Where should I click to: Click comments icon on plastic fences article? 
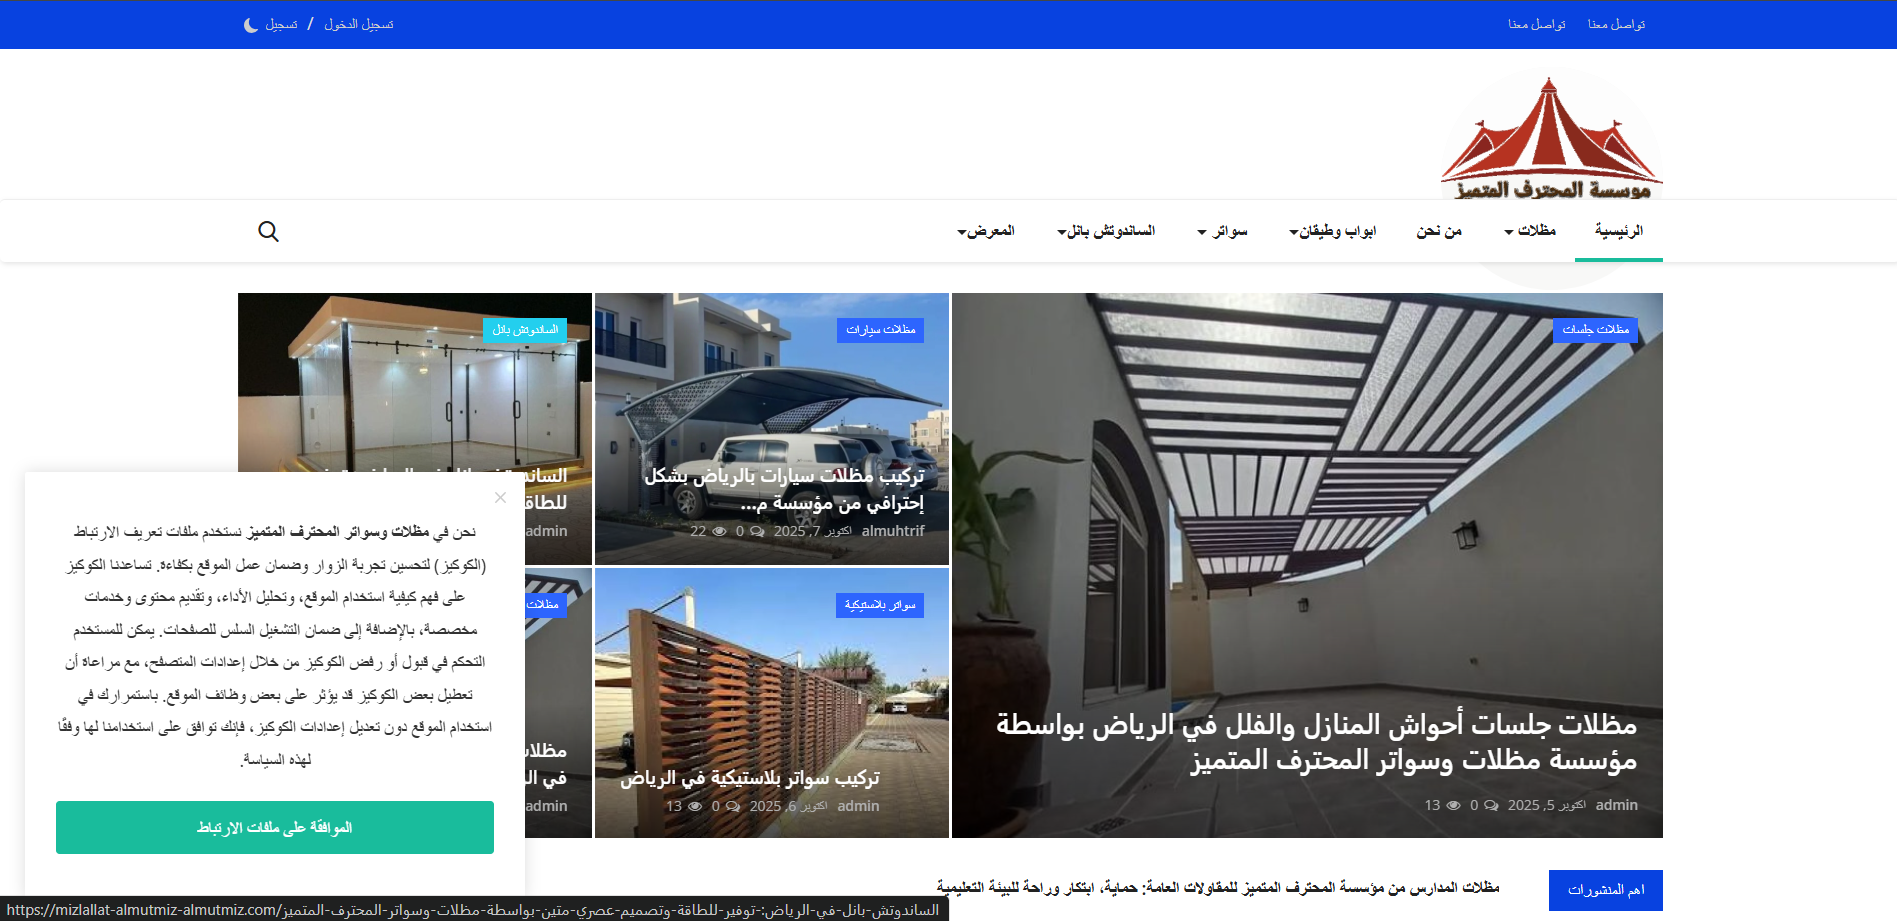(733, 807)
